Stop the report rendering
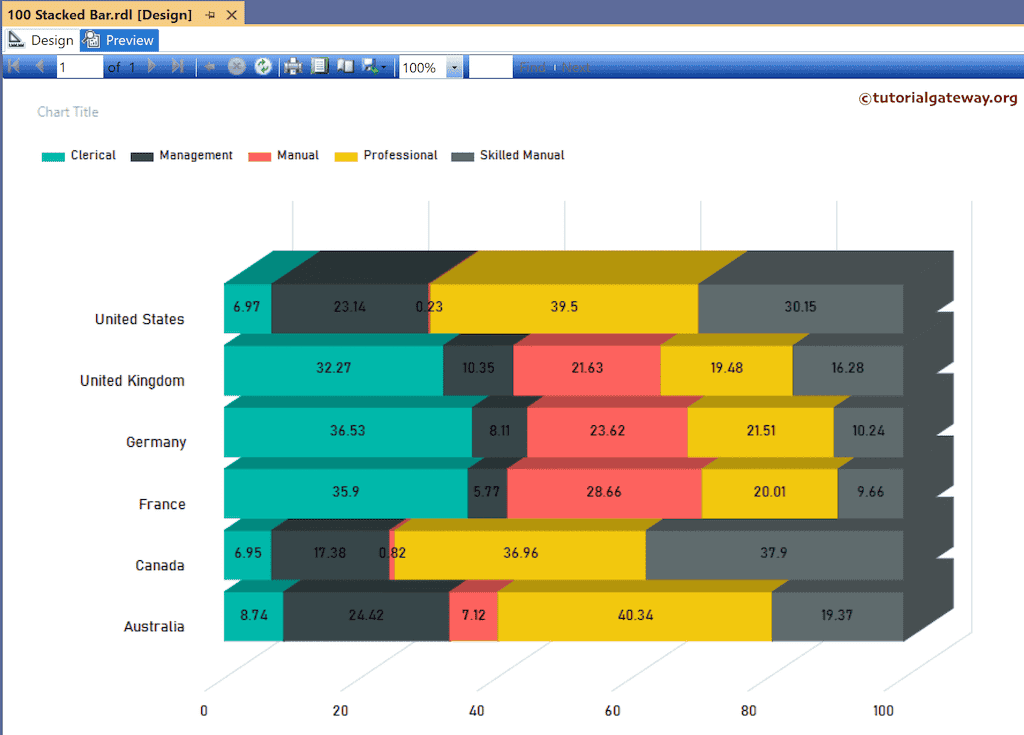The width and height of the screenshot is (1024, 735). pyautogui.click(x=236, y=66)
